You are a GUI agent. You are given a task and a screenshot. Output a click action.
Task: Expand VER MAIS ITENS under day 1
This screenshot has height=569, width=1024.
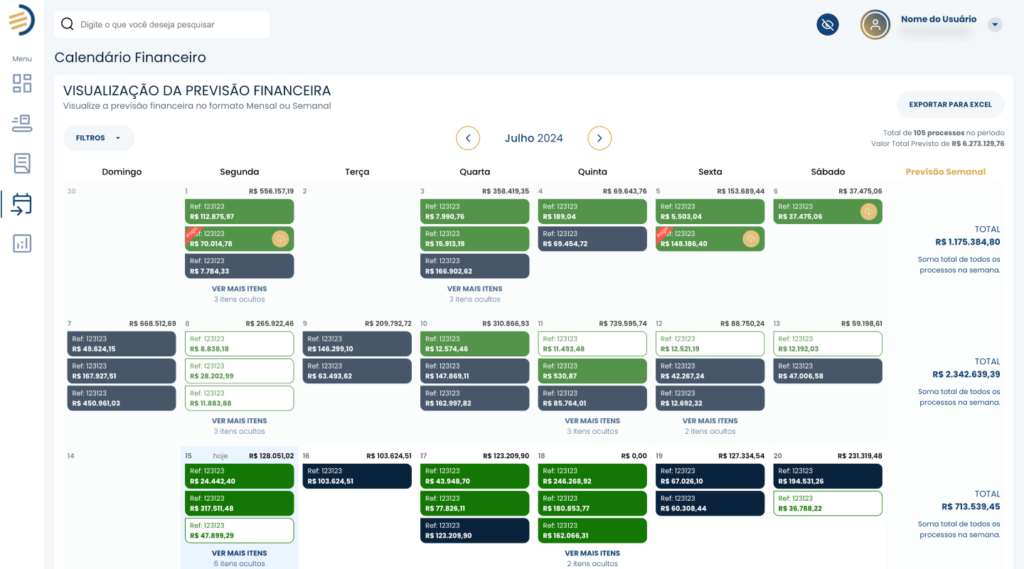[239, 289]
